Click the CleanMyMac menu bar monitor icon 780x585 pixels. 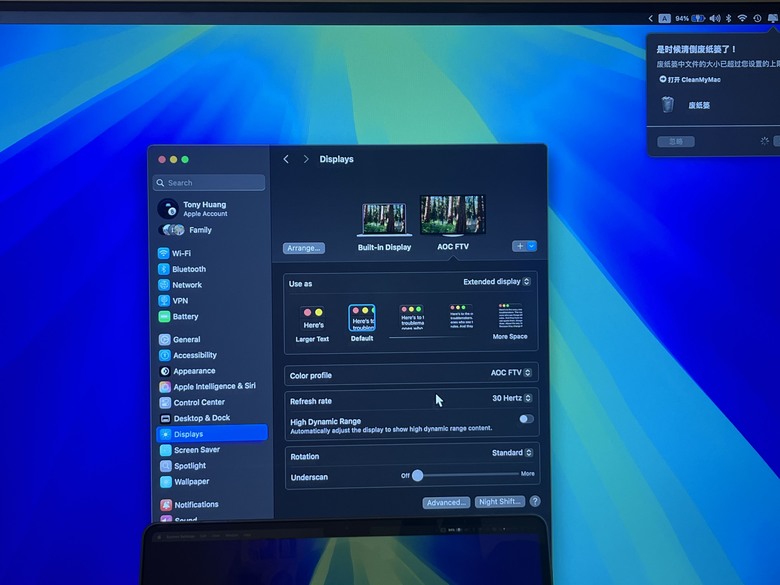pyautogui.click(x=773, y=18)
